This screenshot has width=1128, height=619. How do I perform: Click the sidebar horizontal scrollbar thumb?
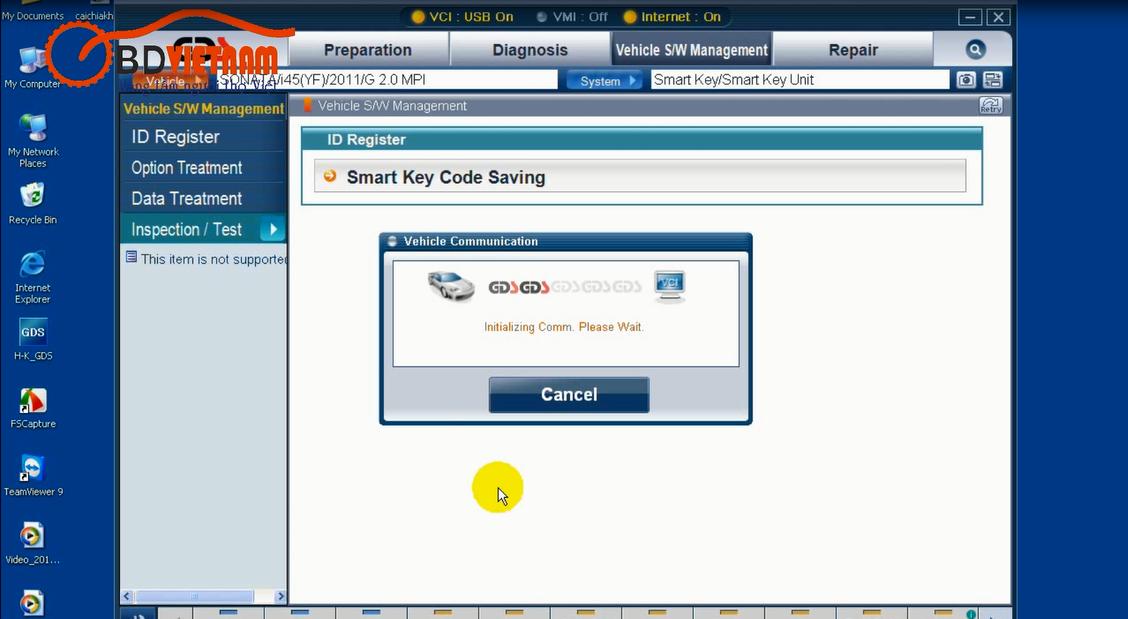pyautogui.click(x=194, y=597)
